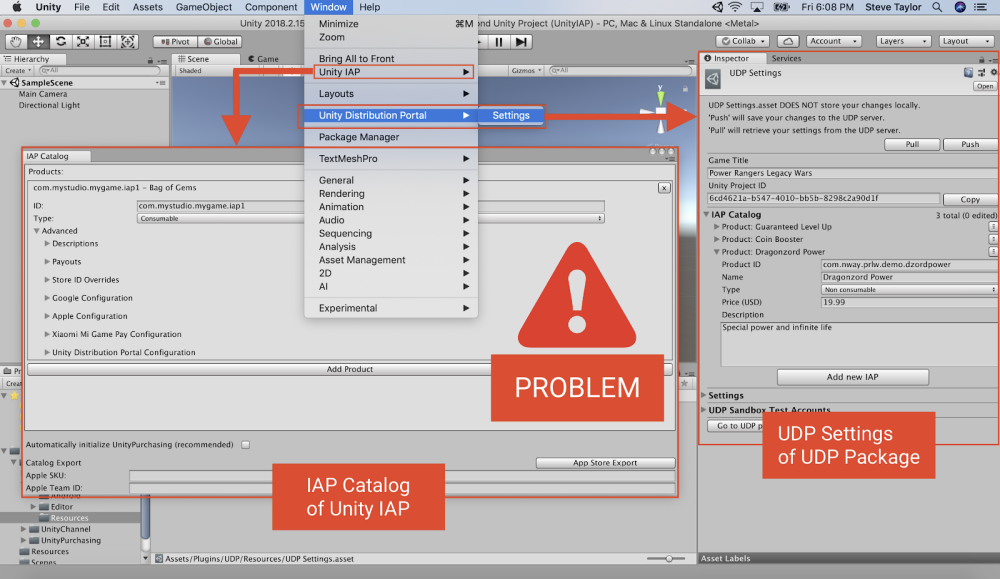Click the Hierarchy lock icon
Image resolution: width=1000 pixels, height=579 pixels.
click(151, 61)
